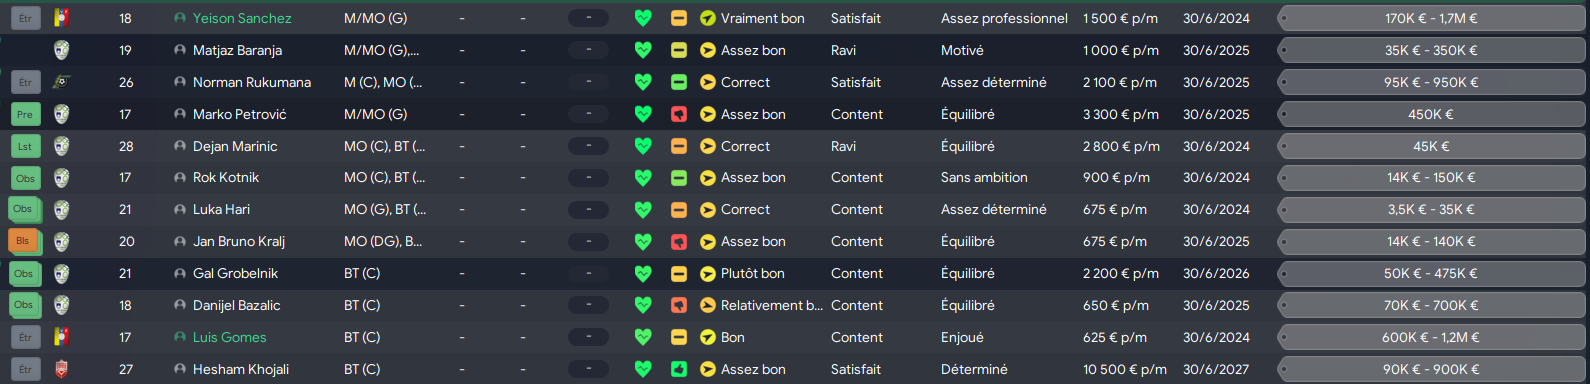Open Luis Gomes player profile
The image size is (1590, 384).
point(230,337)
